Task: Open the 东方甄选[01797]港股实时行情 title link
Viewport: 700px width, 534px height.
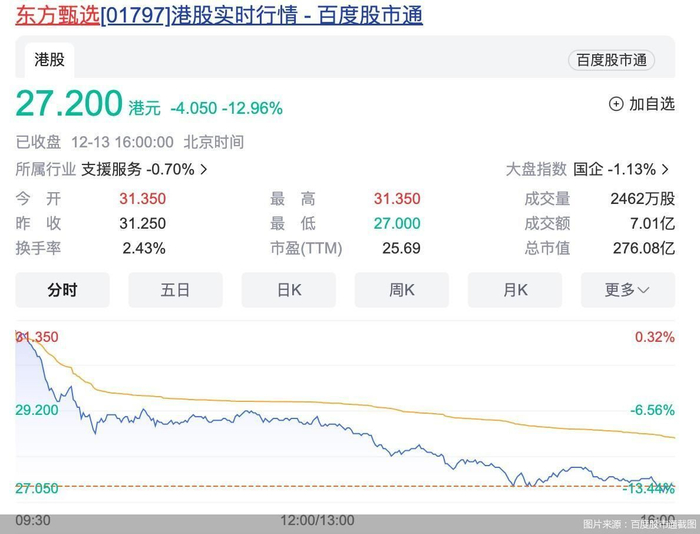Action: coord(219,15)
